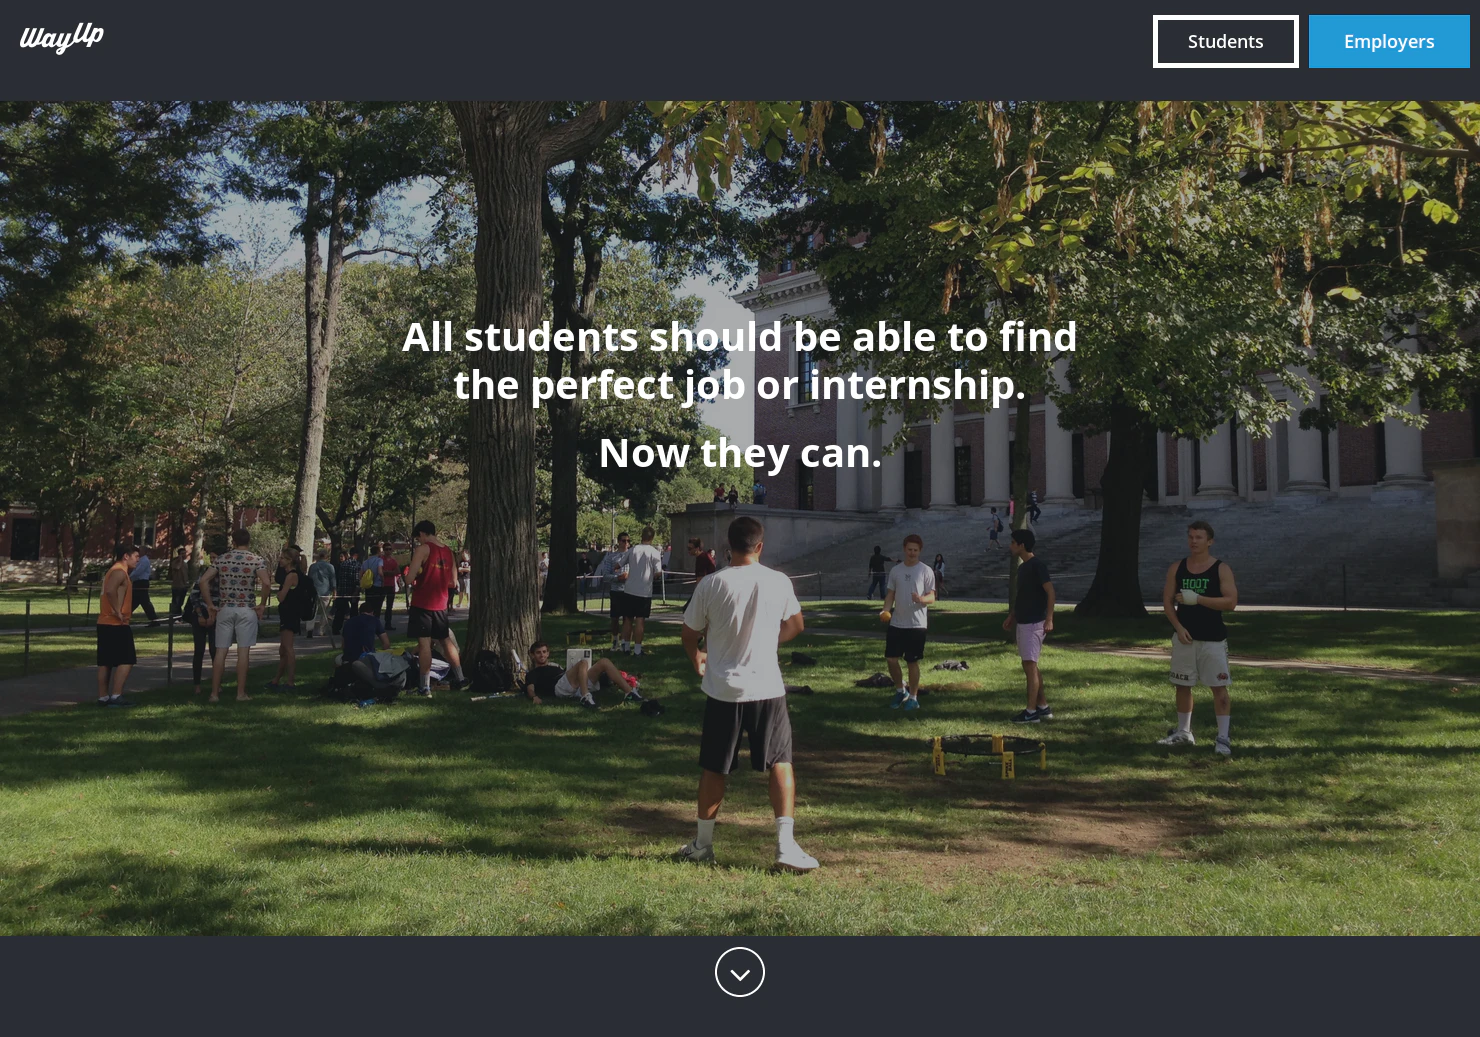Click the player wearing the black HOOT tank
Image resolution: width=1480 pixels, height=1037 pixels.
pyautogui.click(x=1198, y=635)
